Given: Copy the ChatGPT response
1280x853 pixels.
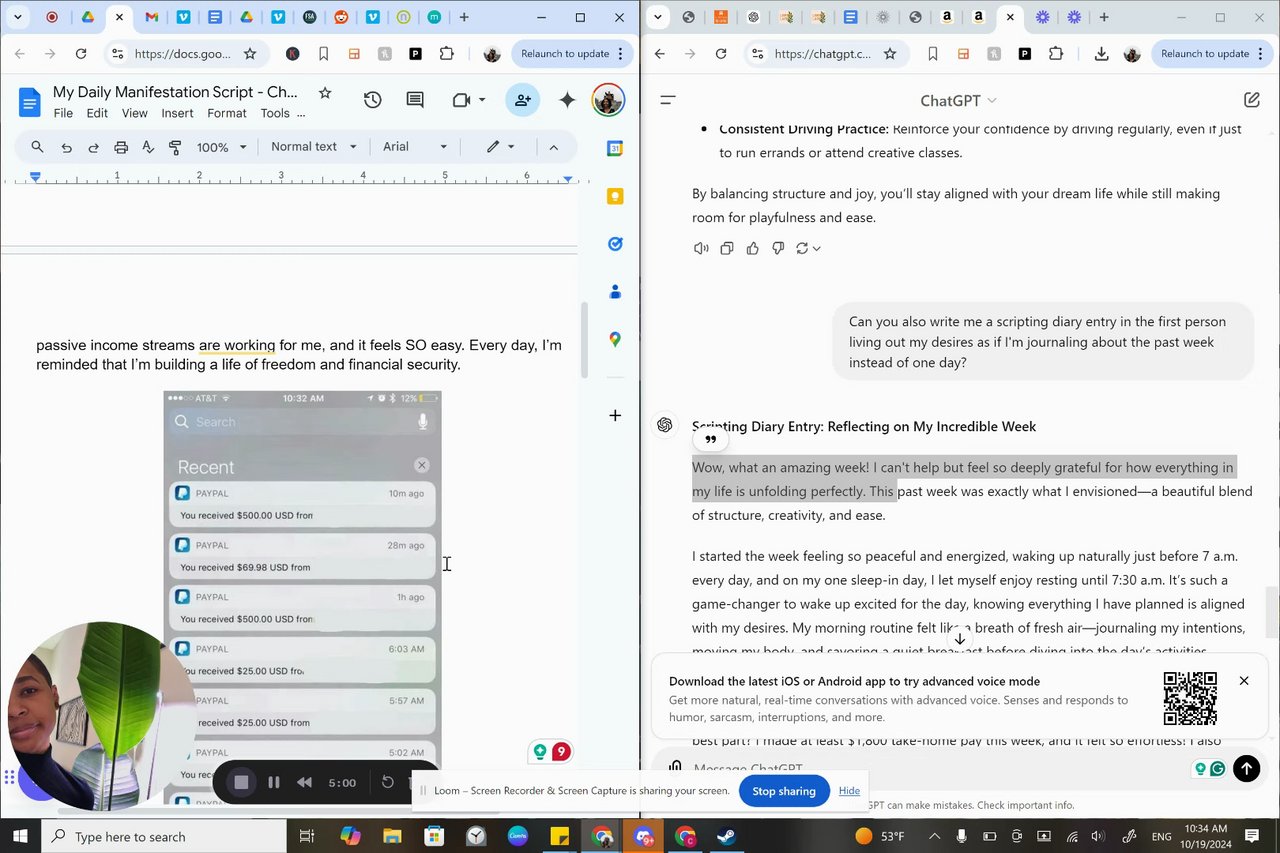Looking at the screenshot, I should 727,248.
